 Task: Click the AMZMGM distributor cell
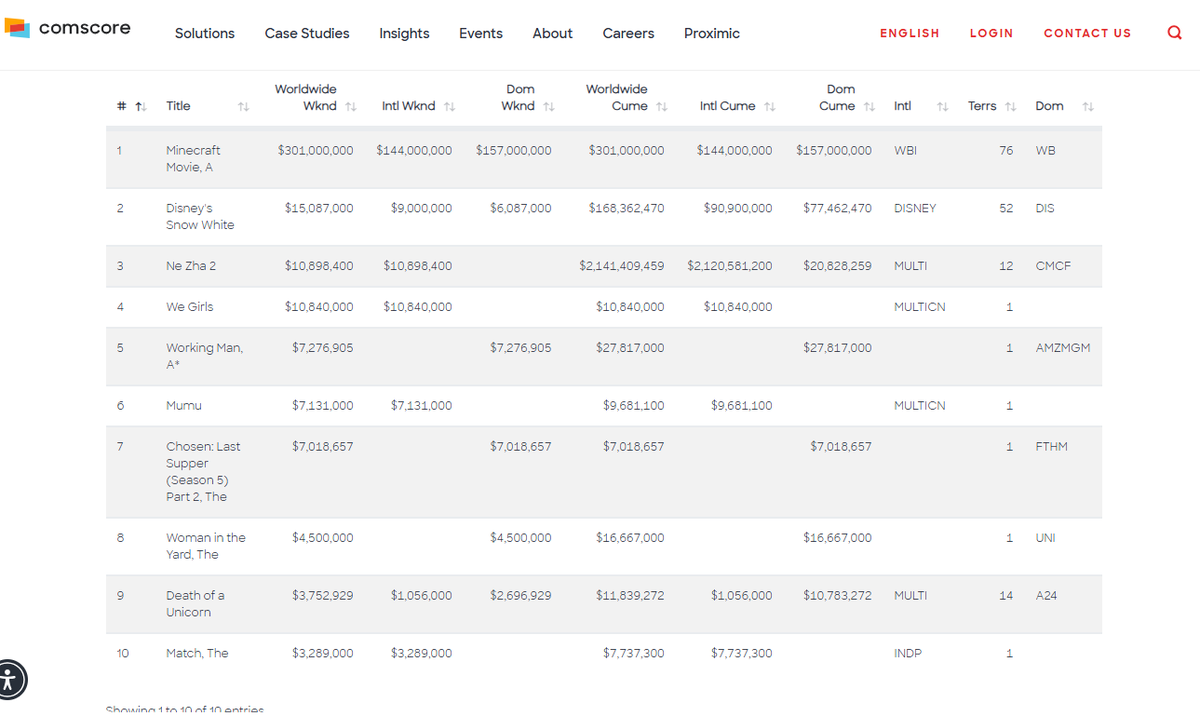(x=1063, y=348)
